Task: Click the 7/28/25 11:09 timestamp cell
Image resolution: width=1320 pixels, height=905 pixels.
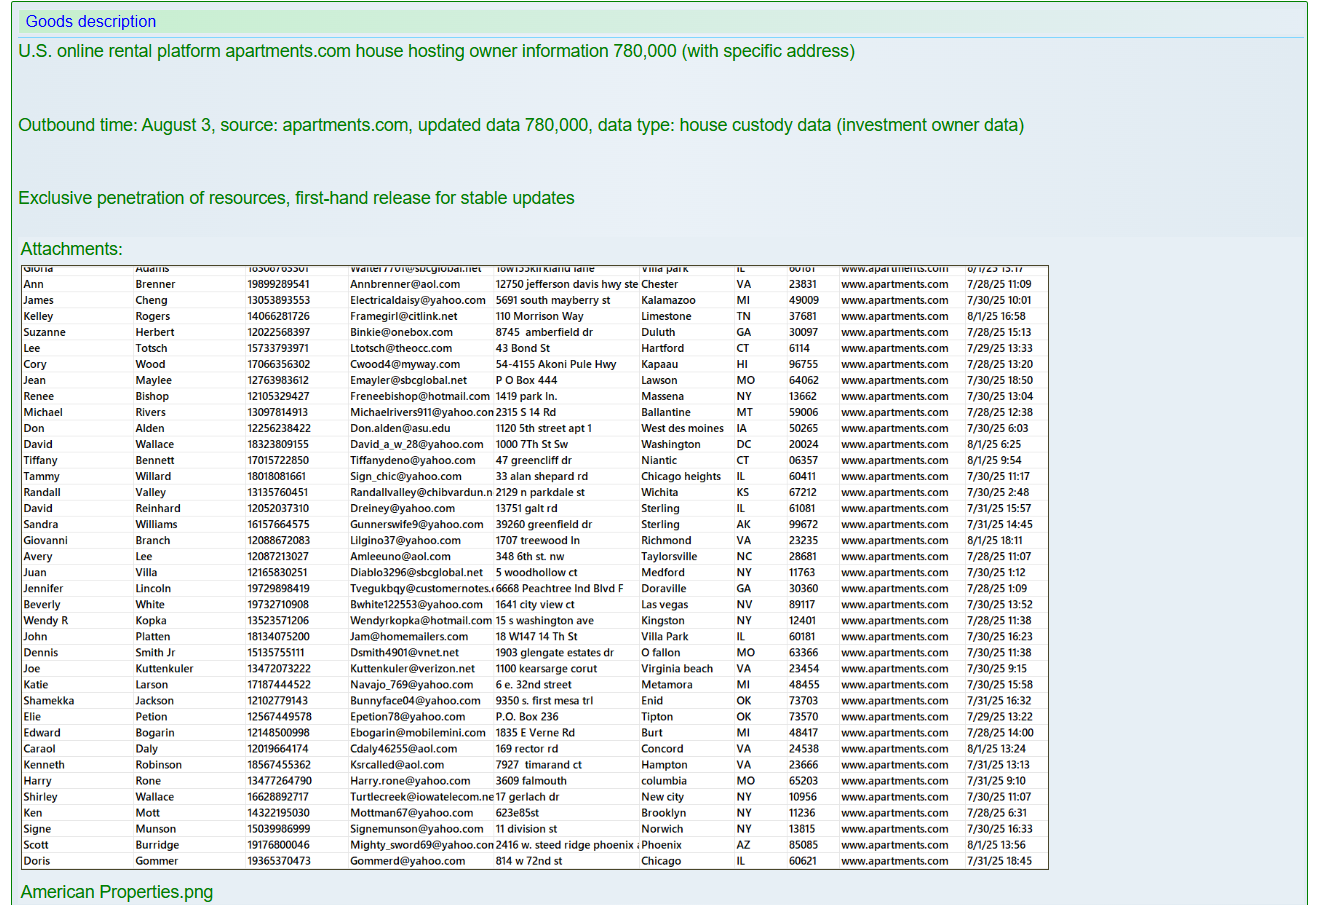Action: (998, 284)
